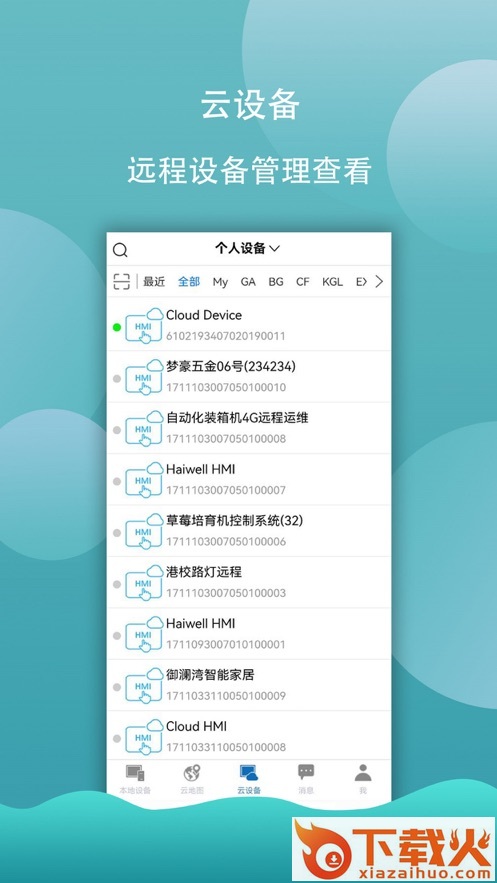Tap HMI icon of Cloud HMI
Viewport: 497px width, 883px height.
[x=144, y=737]
